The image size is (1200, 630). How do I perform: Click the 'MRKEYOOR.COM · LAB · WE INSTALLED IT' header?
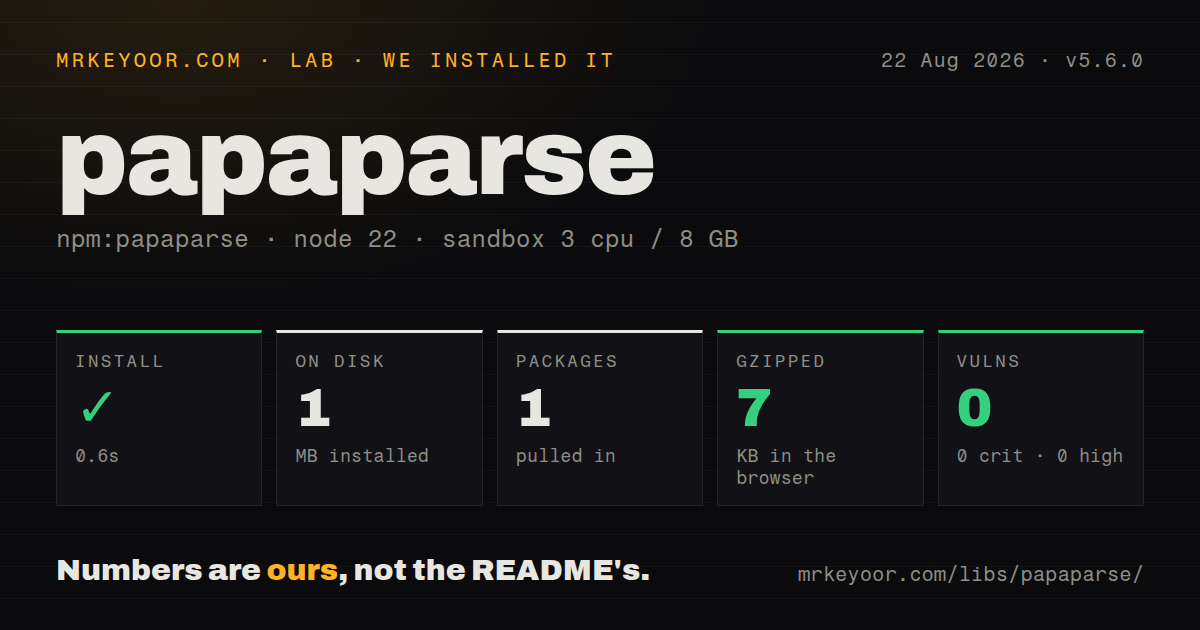[x=335, y=61]
